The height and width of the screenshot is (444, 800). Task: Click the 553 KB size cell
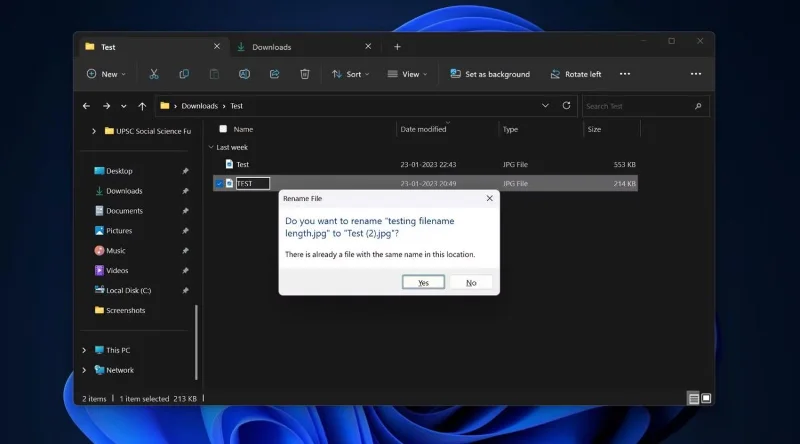coord(624,164)
